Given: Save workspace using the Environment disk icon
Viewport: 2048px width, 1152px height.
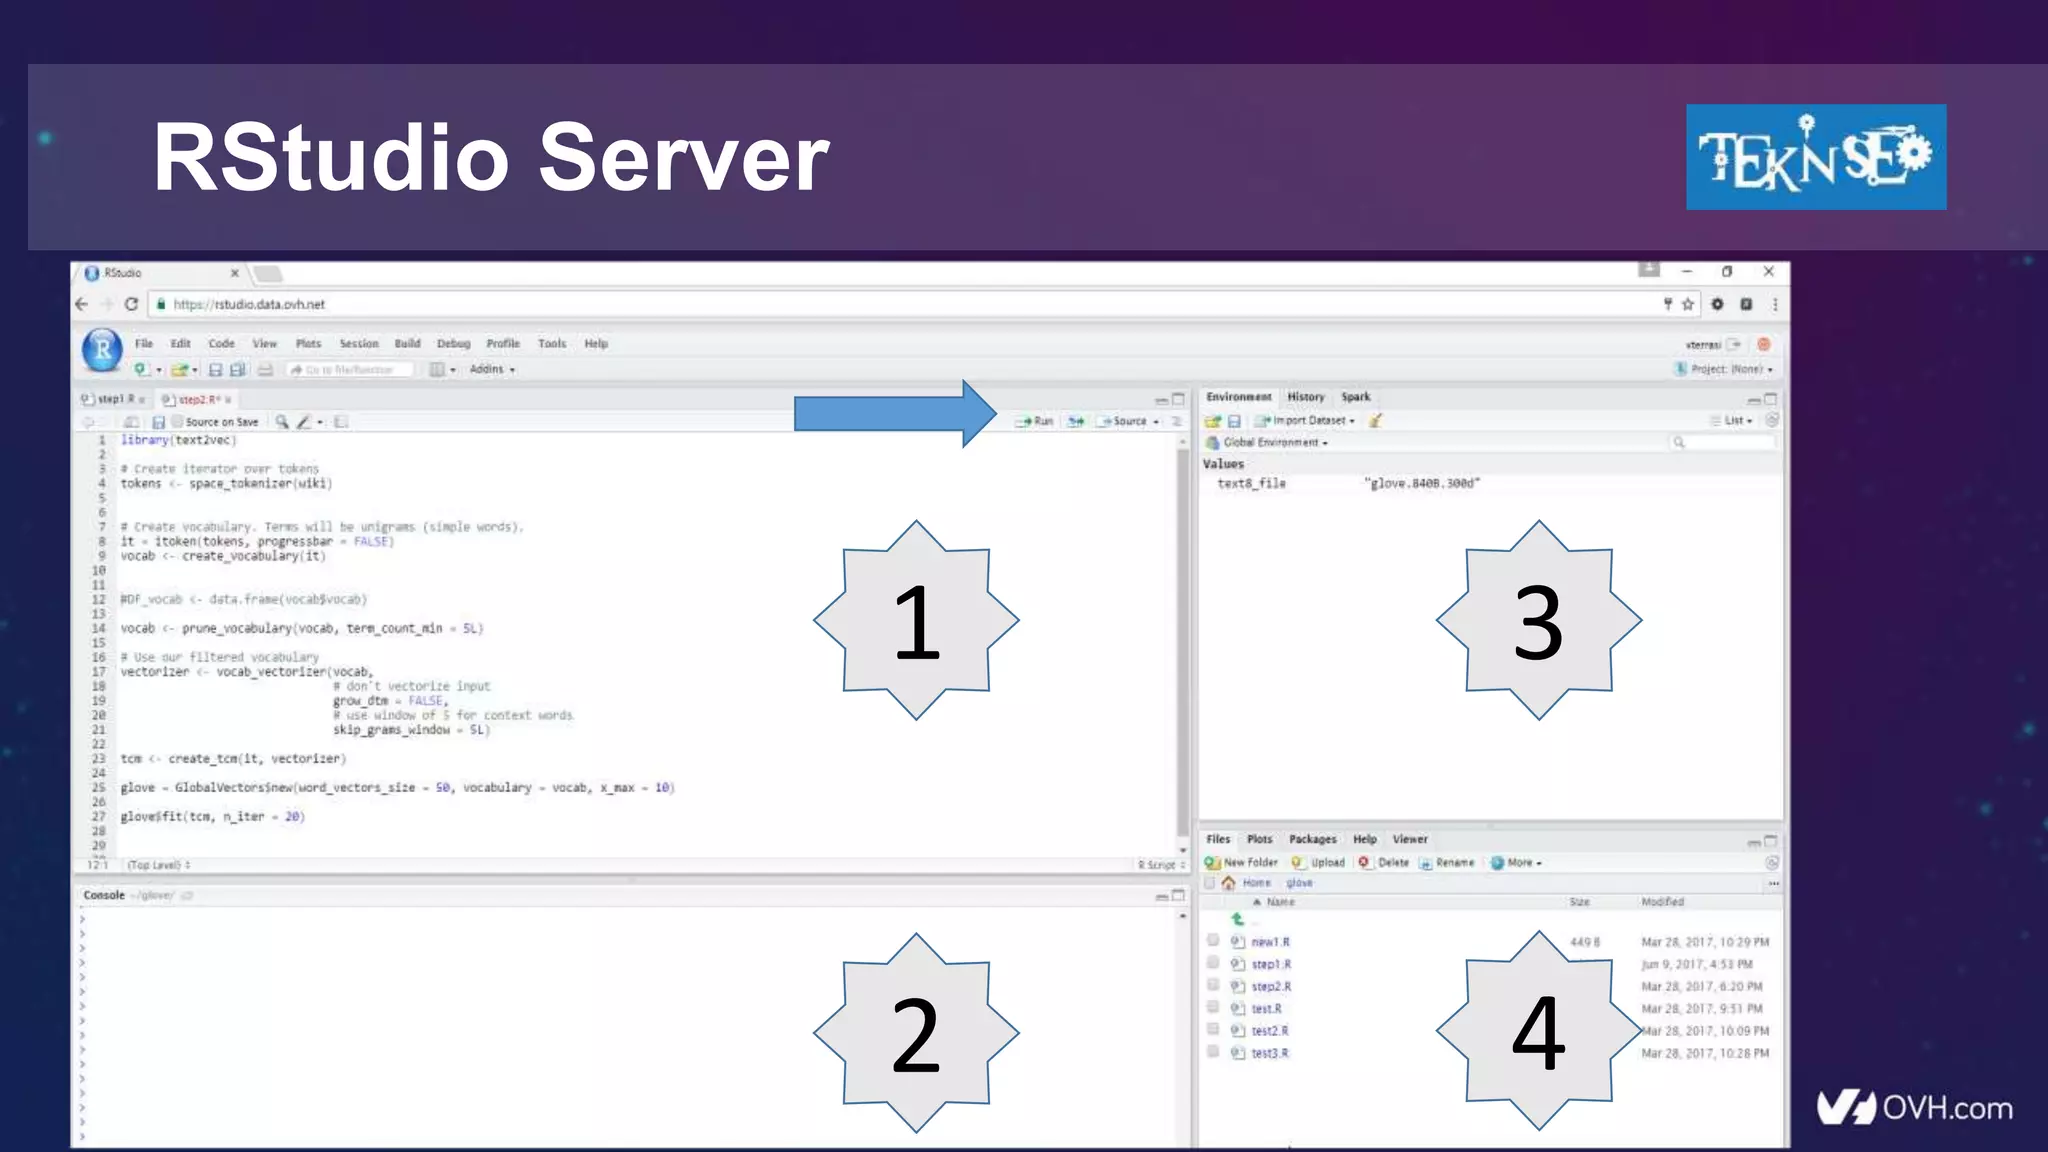Looking at the screenshot, I should 1234,421.
